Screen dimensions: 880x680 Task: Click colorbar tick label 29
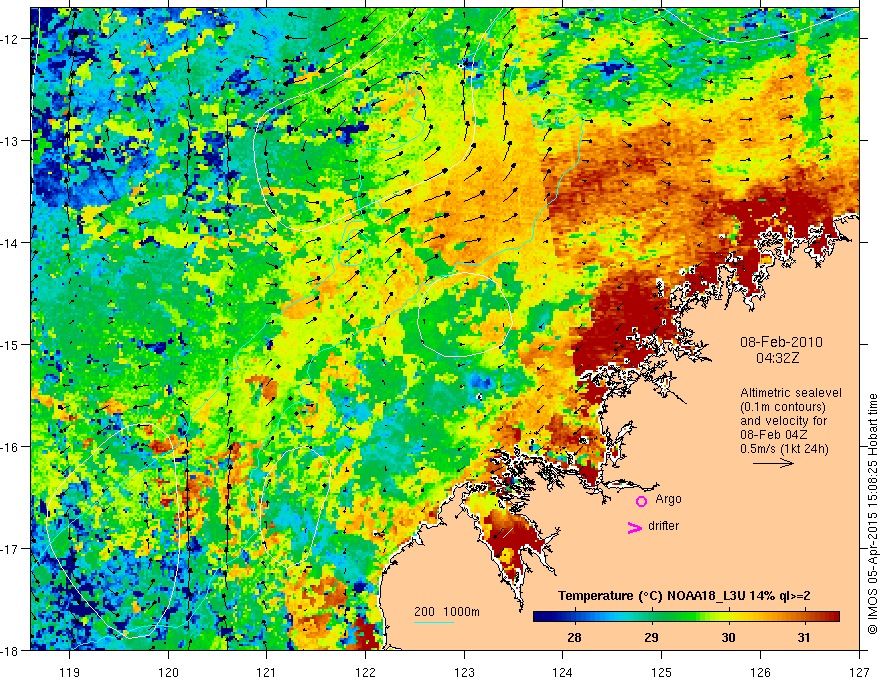click(x=651, y=637)
